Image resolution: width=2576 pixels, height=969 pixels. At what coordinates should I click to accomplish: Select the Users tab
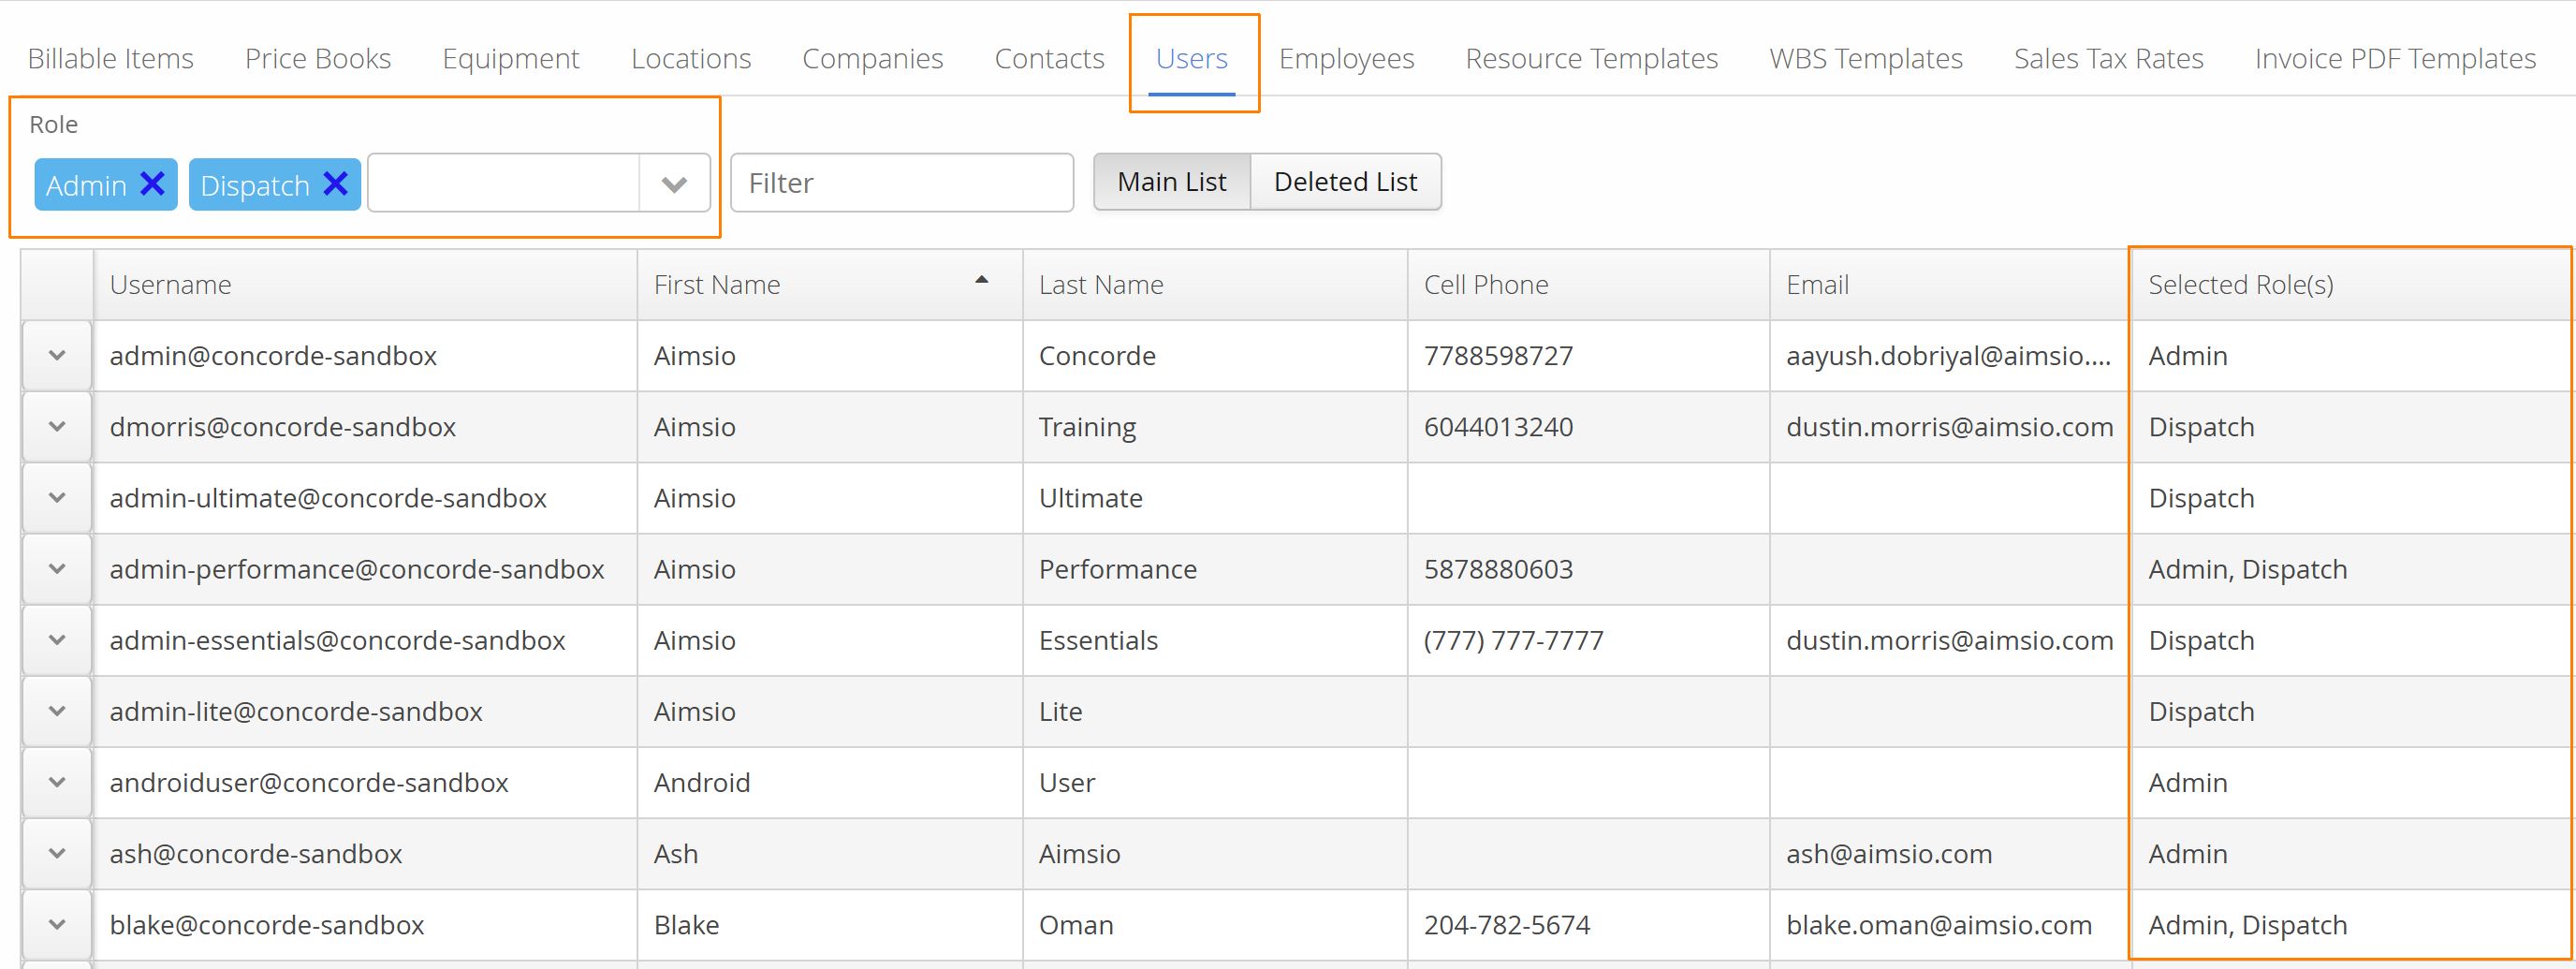pos(1192,59)
